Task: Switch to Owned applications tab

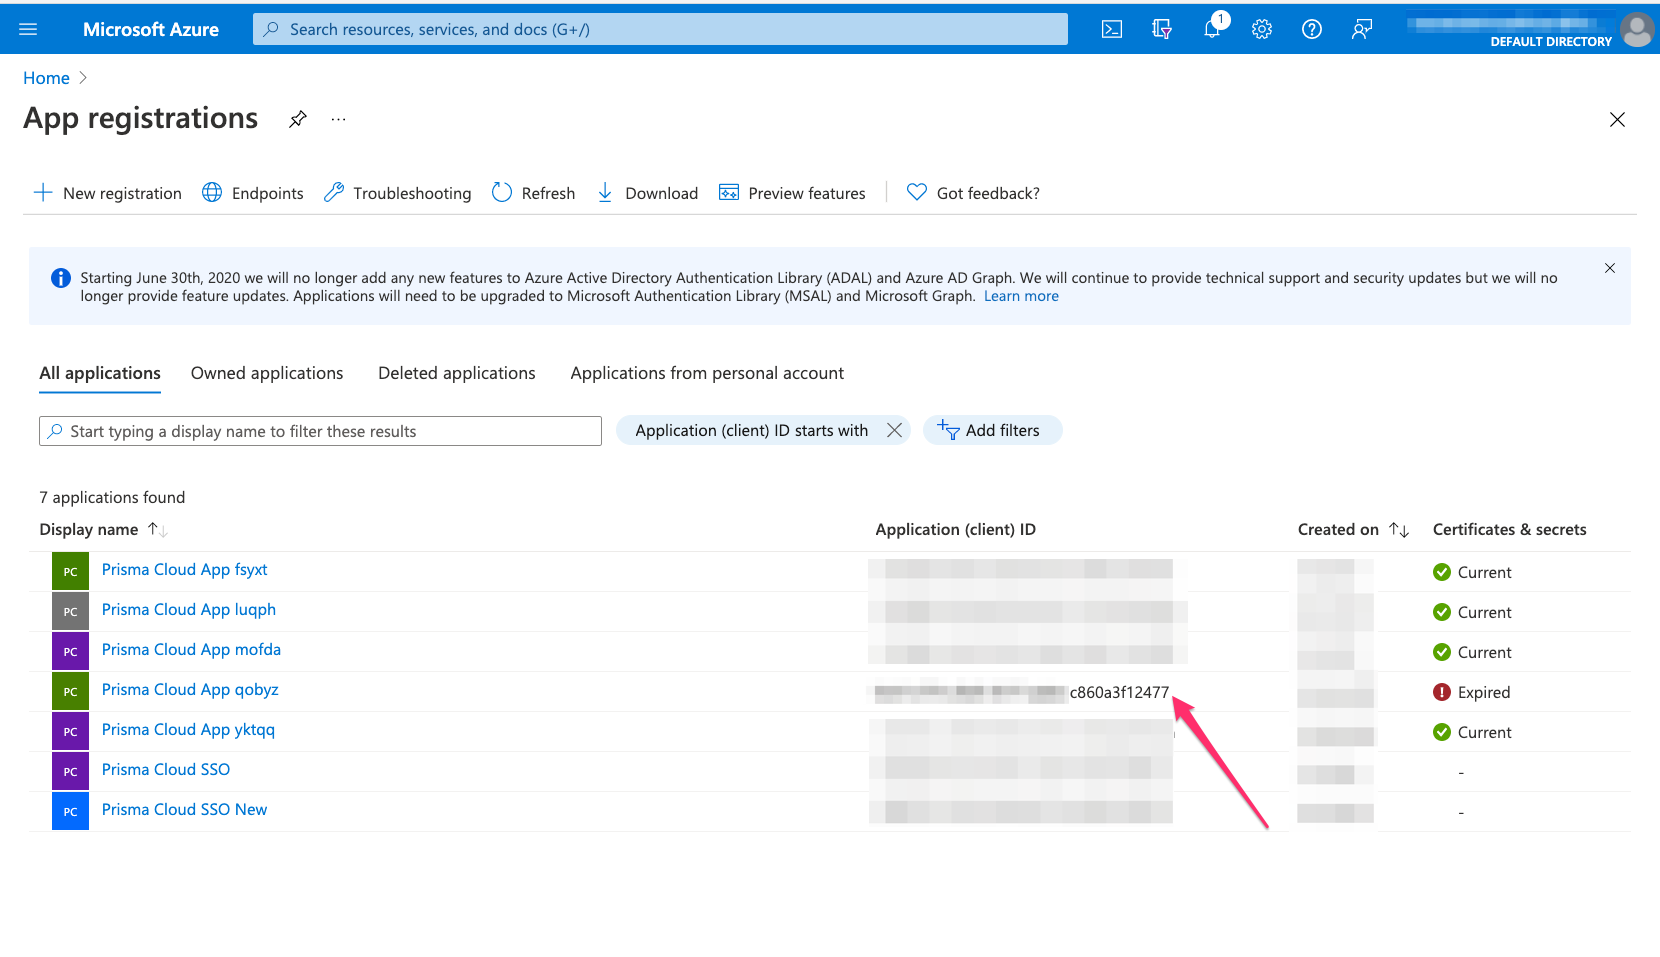Action: [267, 373]
